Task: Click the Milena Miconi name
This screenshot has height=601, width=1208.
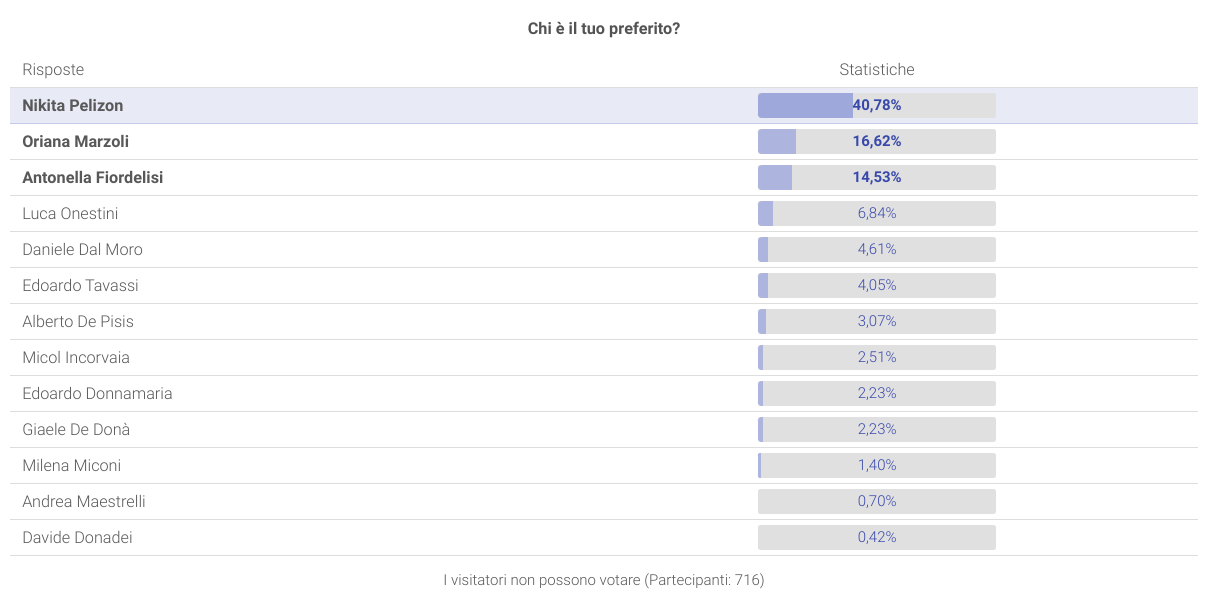Action: click(x=72, y=465)
